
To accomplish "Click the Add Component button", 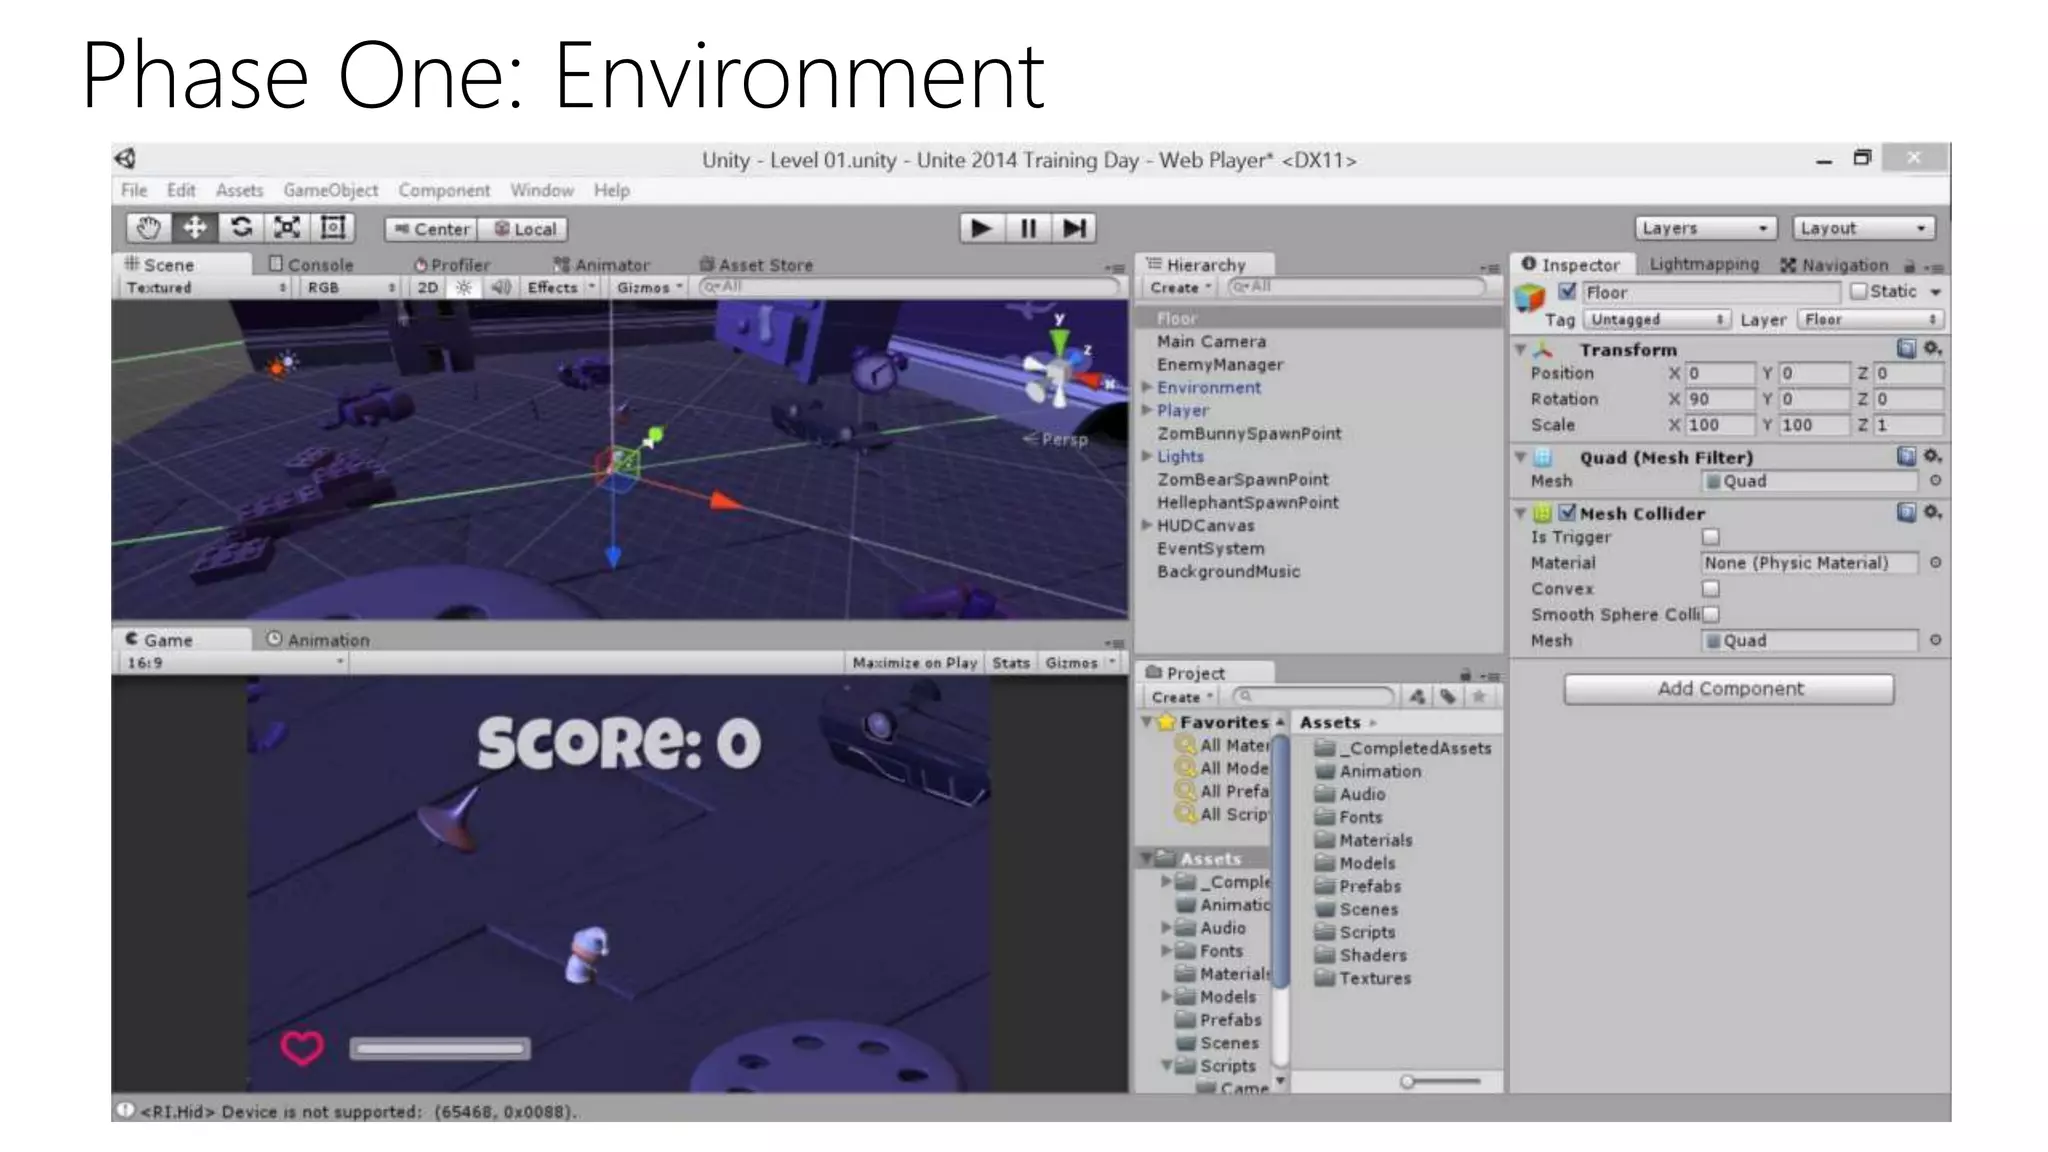I will point(1729,688).
